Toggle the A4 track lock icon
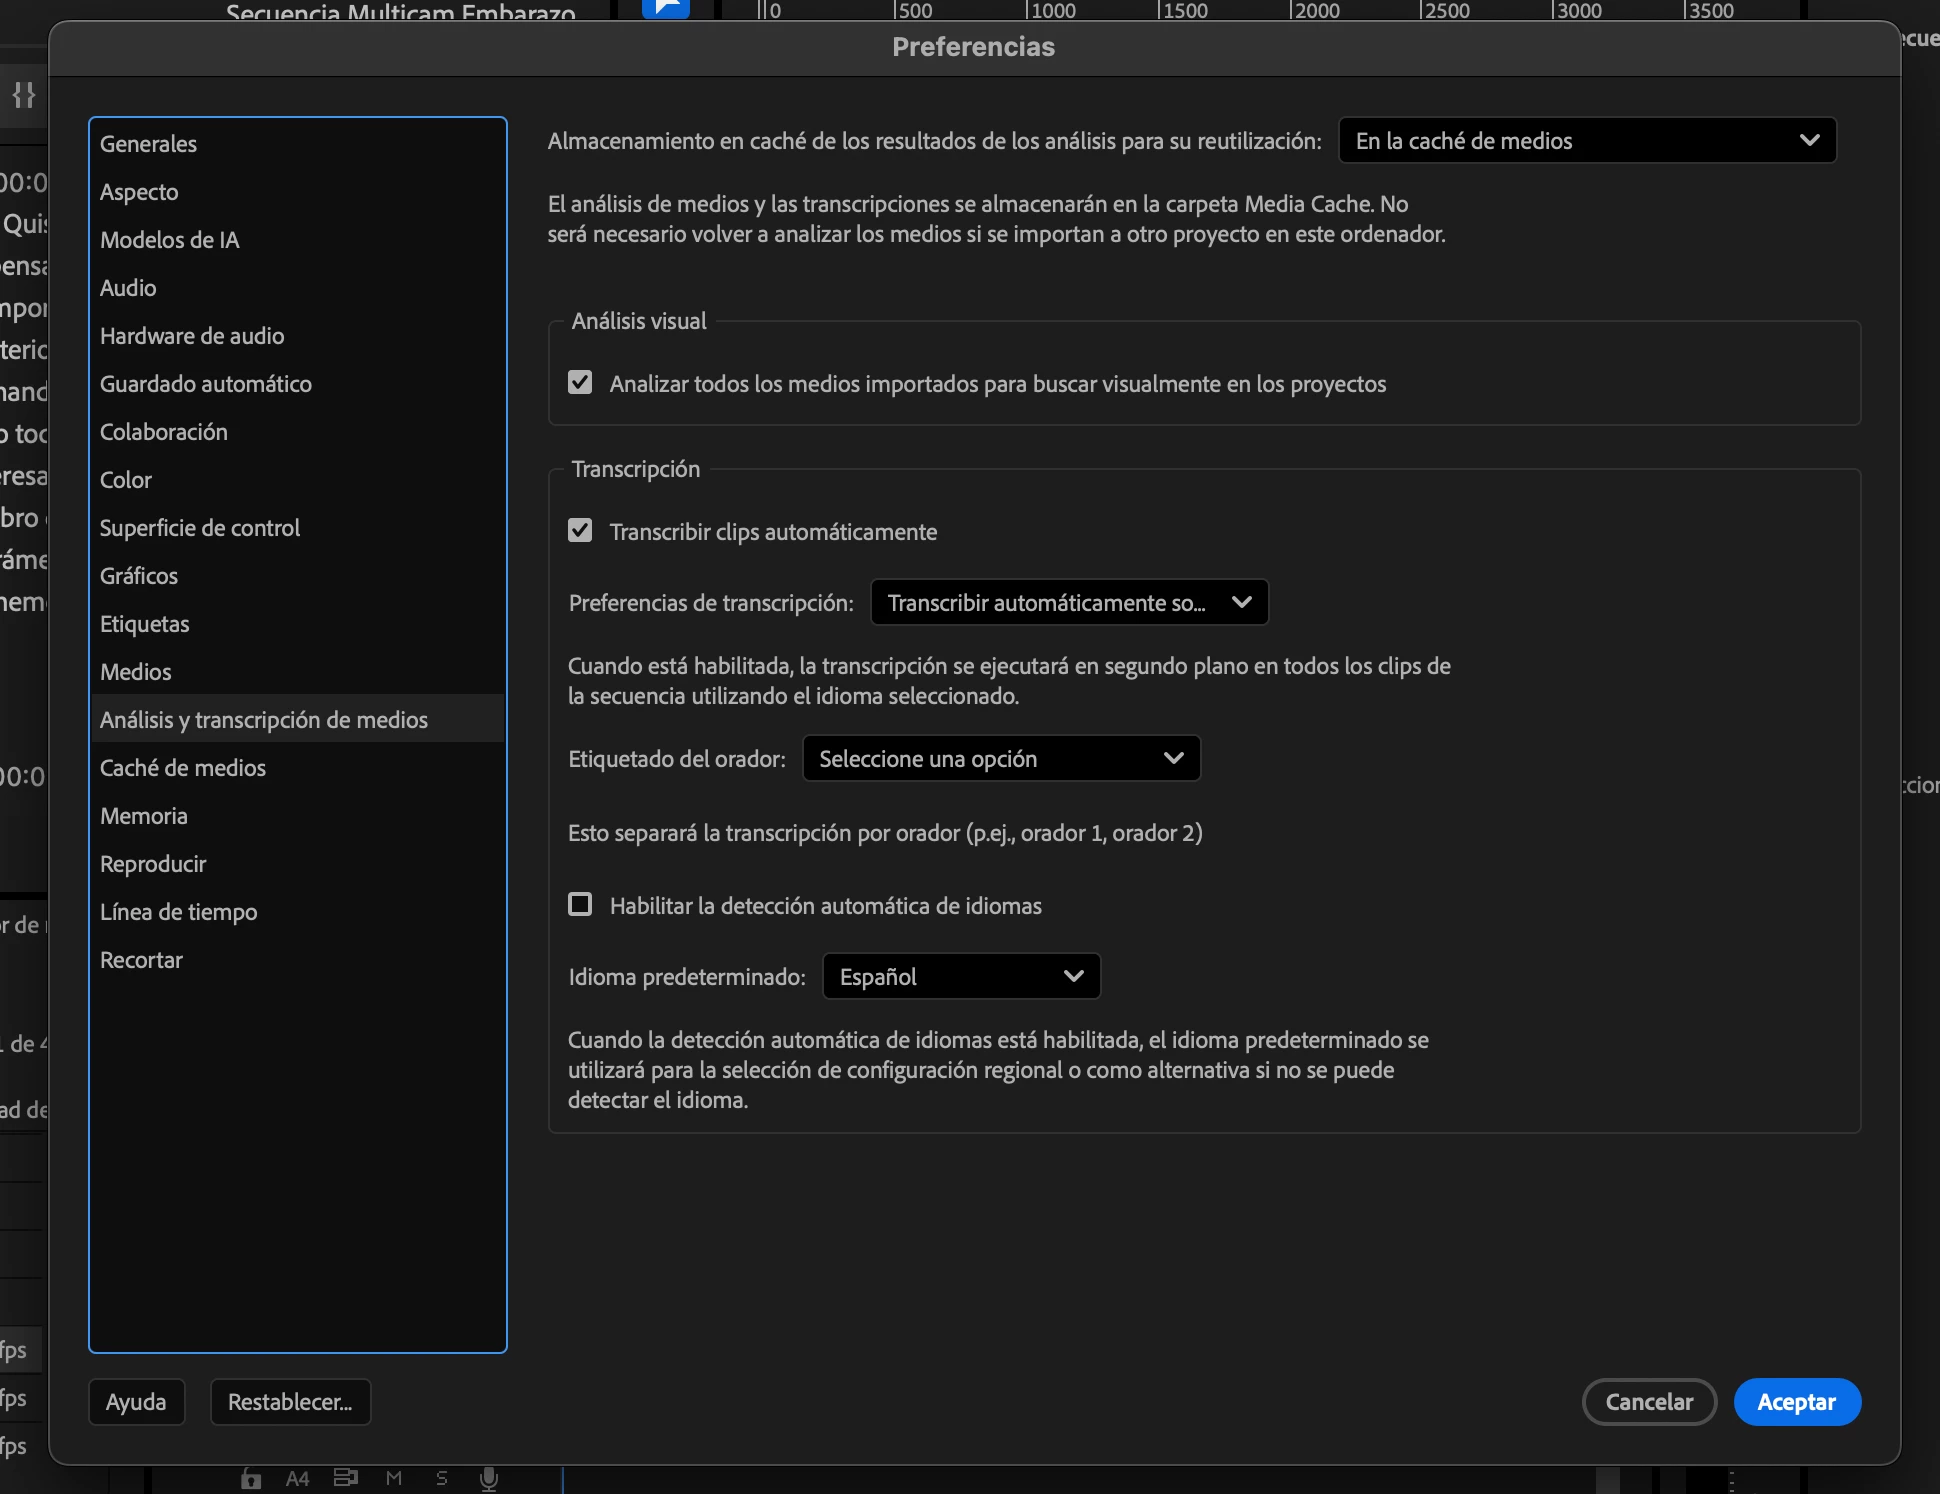1940x1494 pixels. coord(251,1479)
